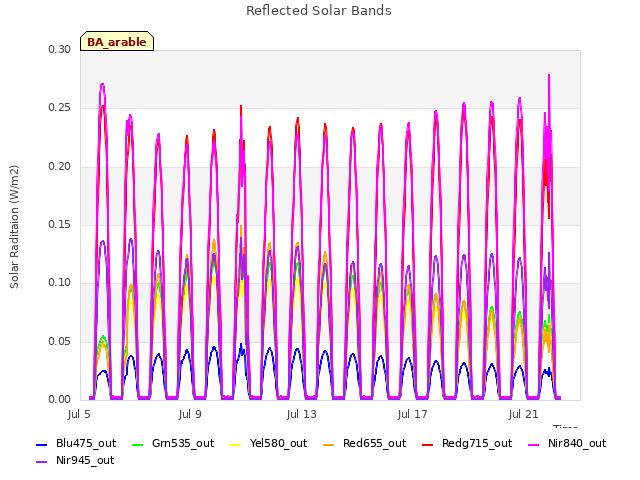Click the BA_arable annotation label
The width and height of the screenshot is (640, 480).
point(117,42)
